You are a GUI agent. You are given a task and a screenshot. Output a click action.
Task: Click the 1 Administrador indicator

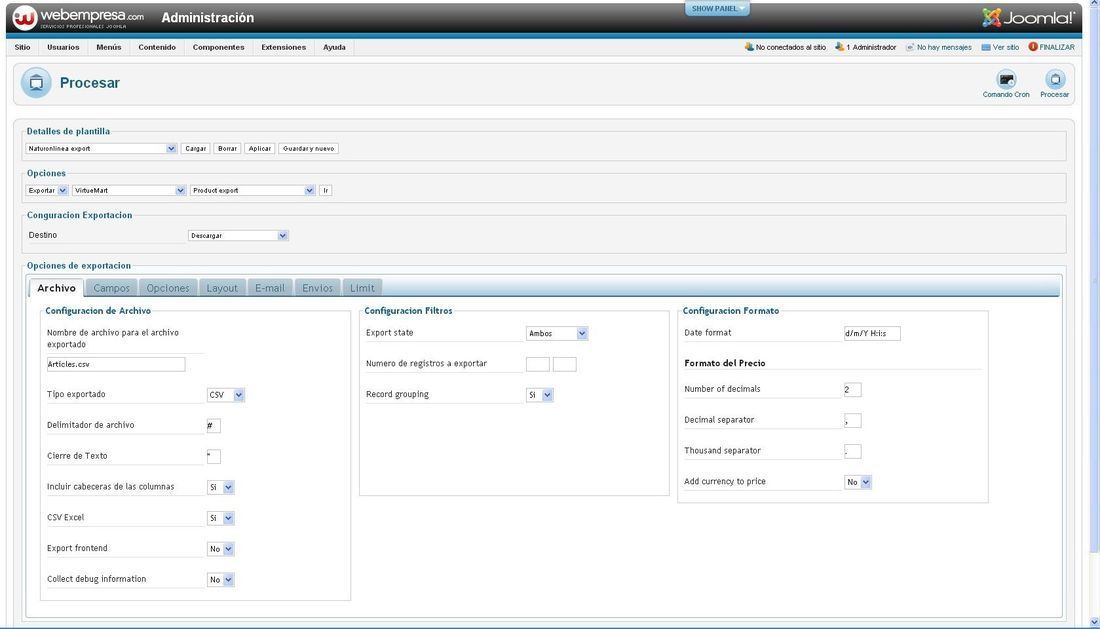pyautogui.click(x=866, y=47)
